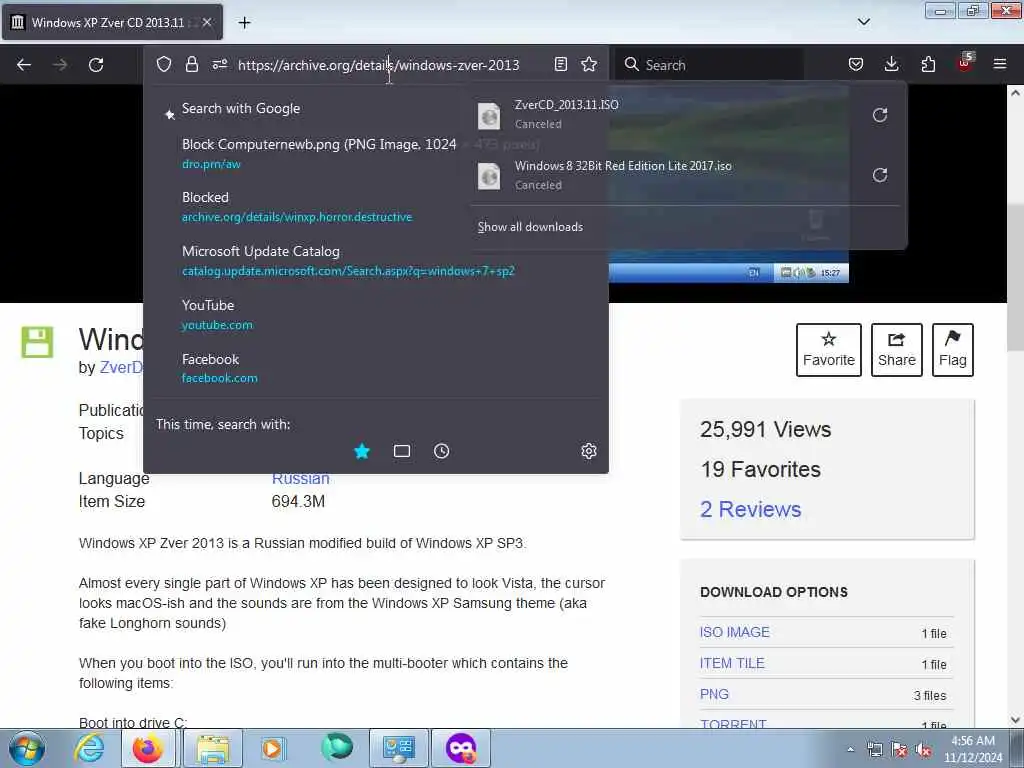Open search settings gear in dropdown
Screen dimensions: 1024x768
[588, 451]
